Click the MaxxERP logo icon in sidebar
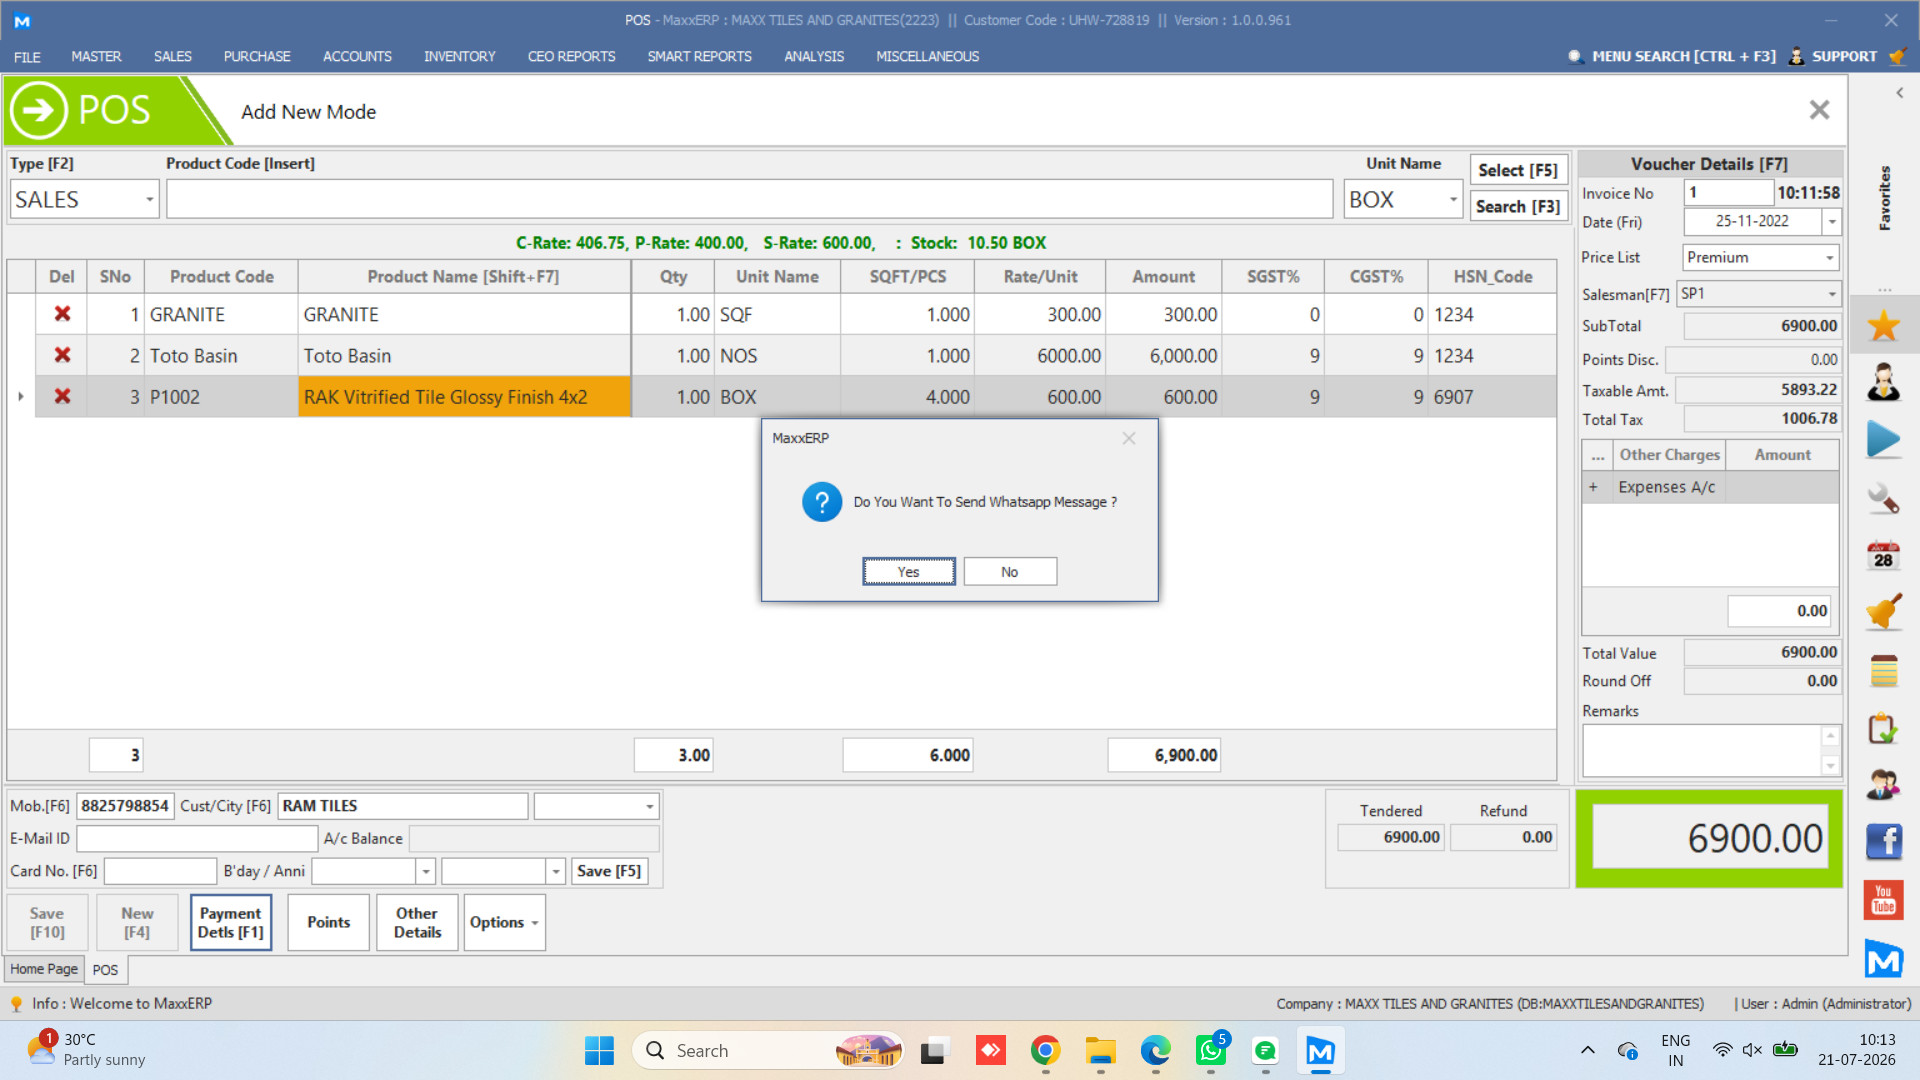 click(x=1883, y=959)
